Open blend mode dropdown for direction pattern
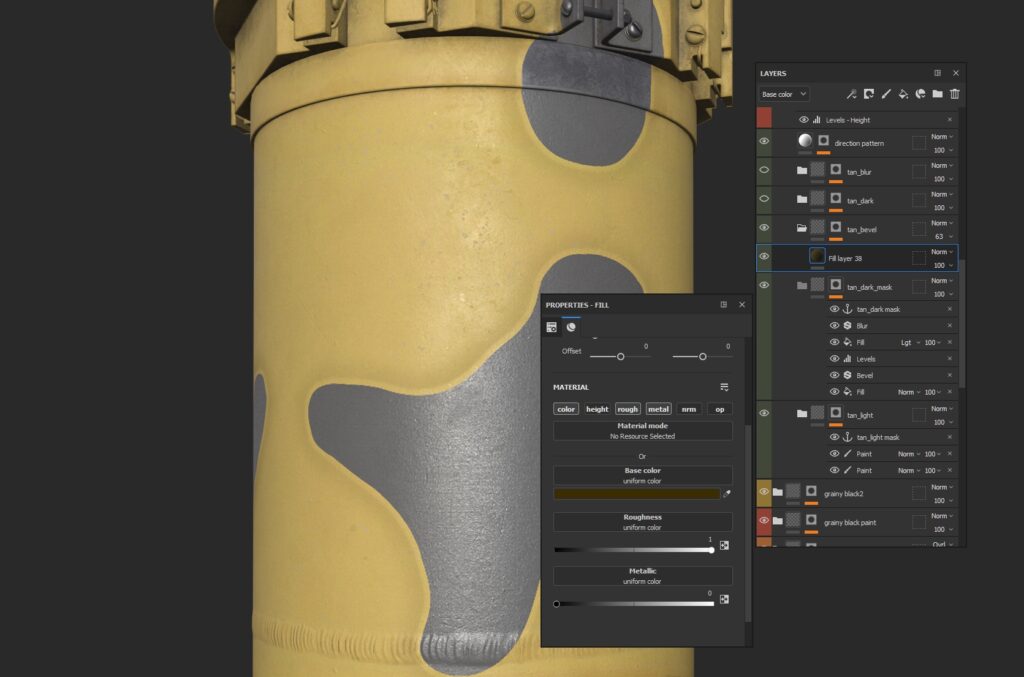1024x677 pixels. click(942, 136)
